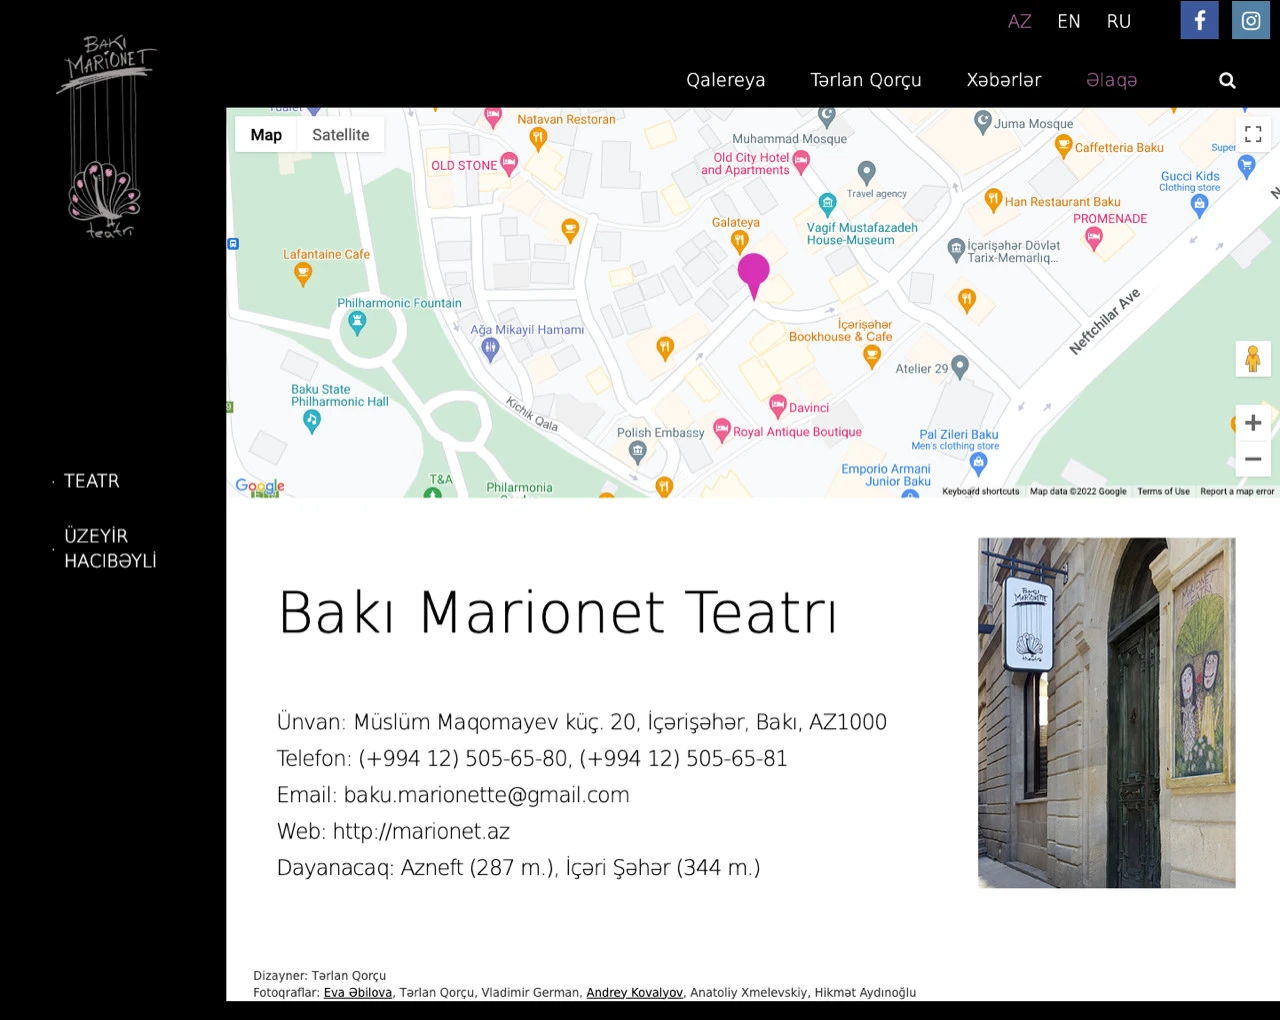
Task: Click the Juma Mosque map marker
Action: pos(983,120)
